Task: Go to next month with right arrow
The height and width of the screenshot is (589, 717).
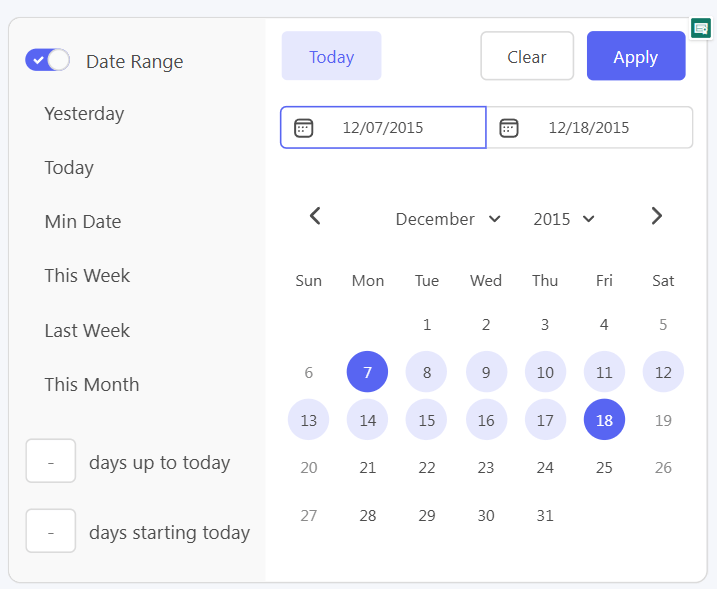Action: 657,216
